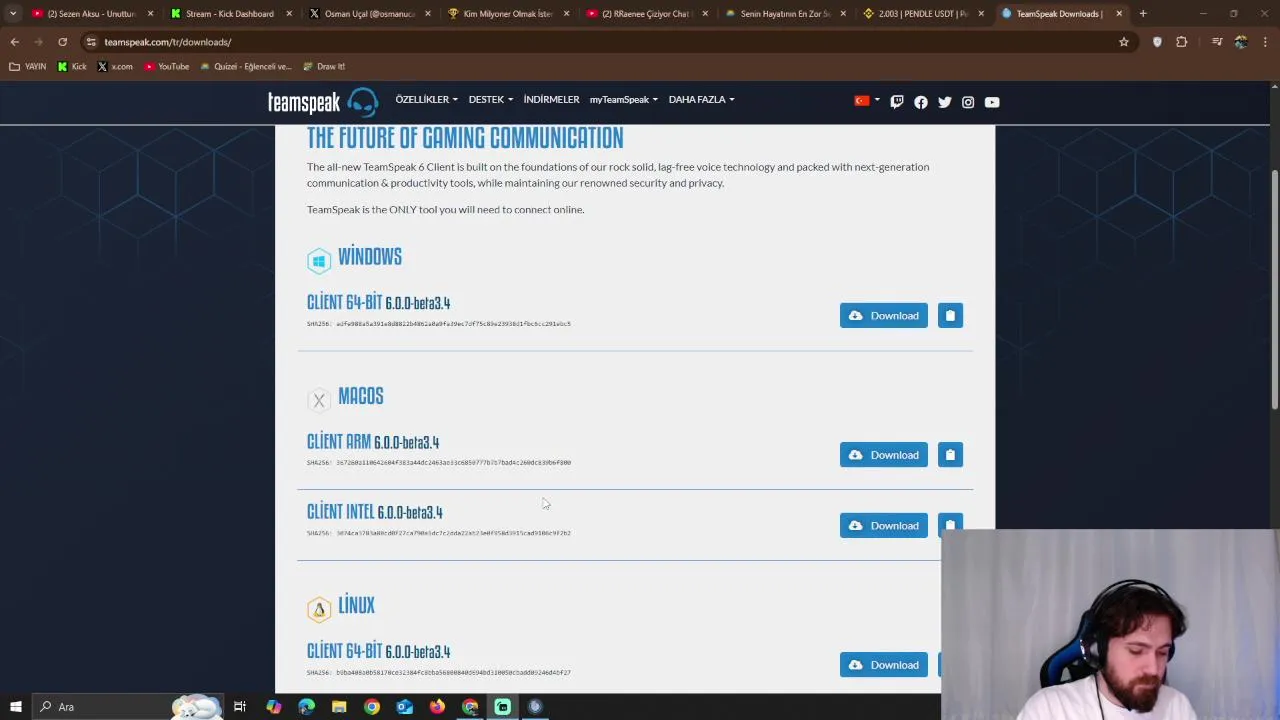
Task: Open the Draw It! bookmark
Action: [324, 67]
